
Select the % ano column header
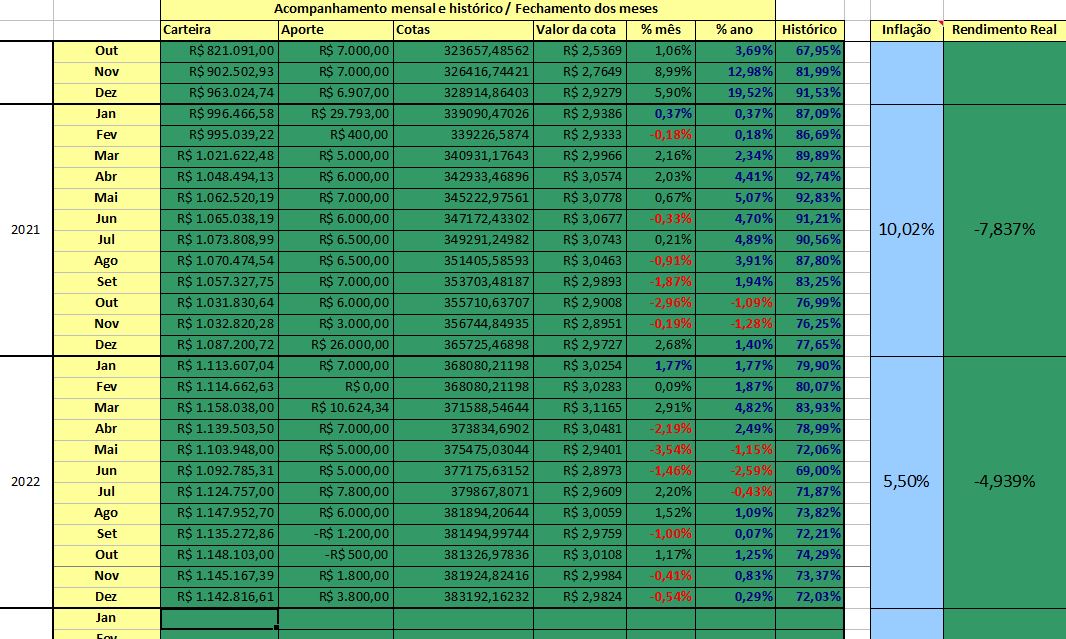735,30
